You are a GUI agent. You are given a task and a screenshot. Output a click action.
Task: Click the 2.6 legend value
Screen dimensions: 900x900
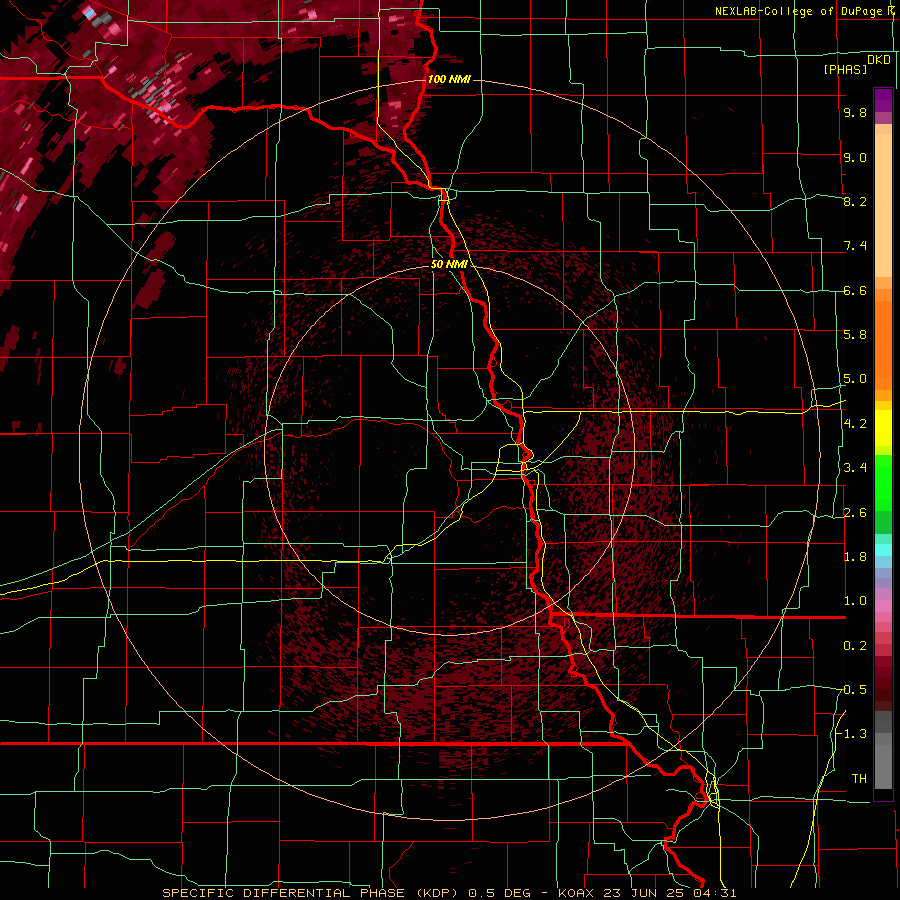coord(855,513)
